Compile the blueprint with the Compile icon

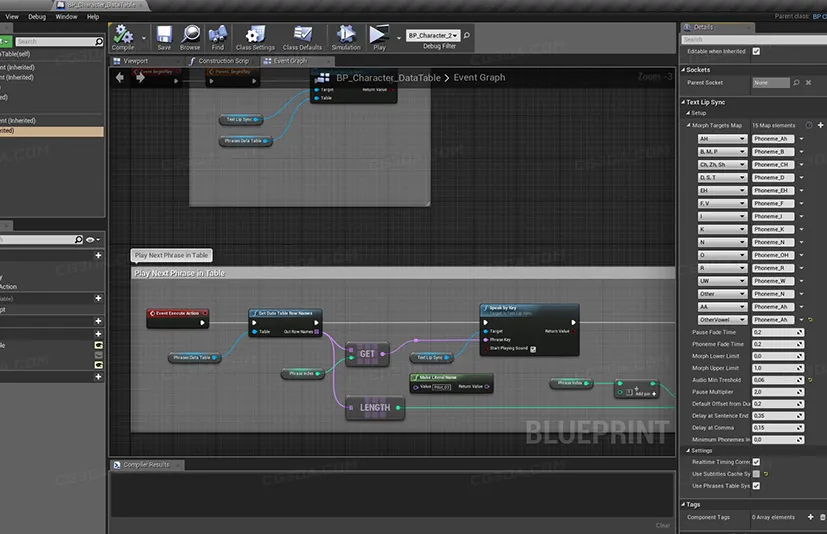click(123, 37)
